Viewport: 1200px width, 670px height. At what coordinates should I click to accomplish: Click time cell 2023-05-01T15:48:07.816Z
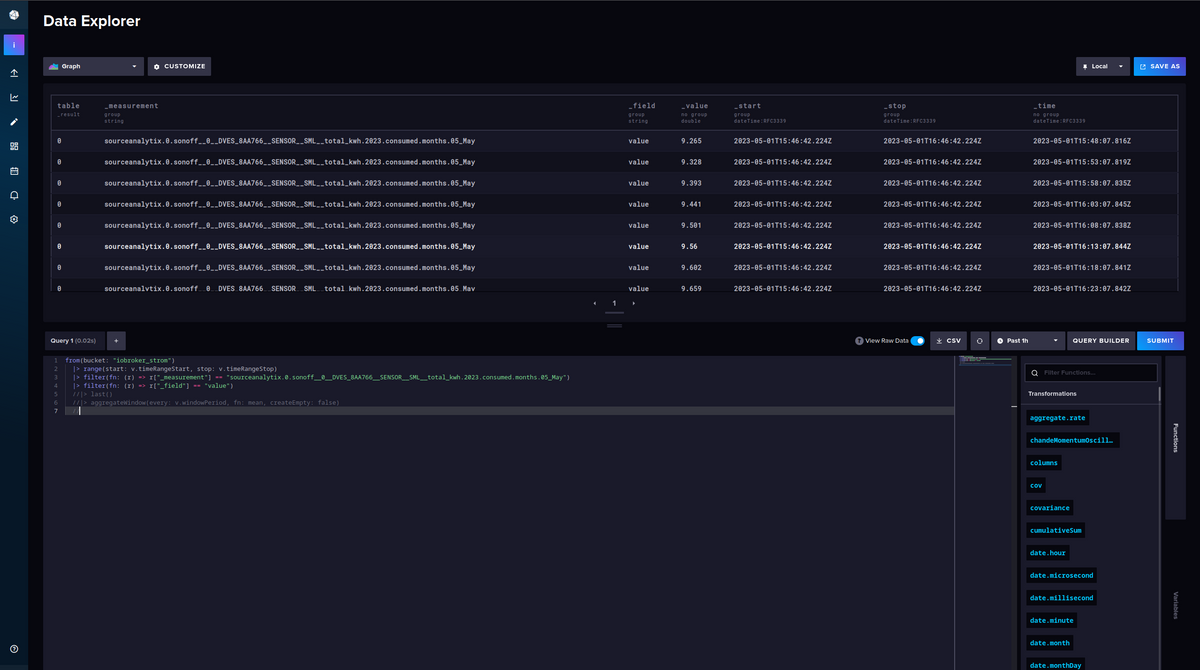click(x=1082, y=141)
